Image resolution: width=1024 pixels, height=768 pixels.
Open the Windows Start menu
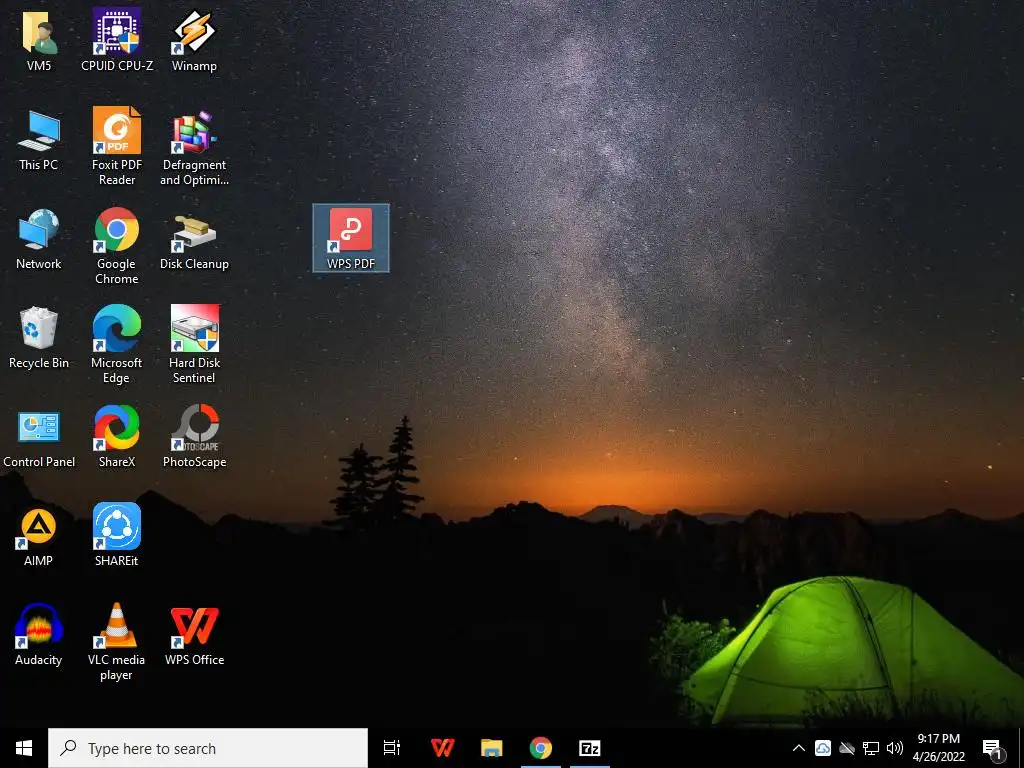24,748
